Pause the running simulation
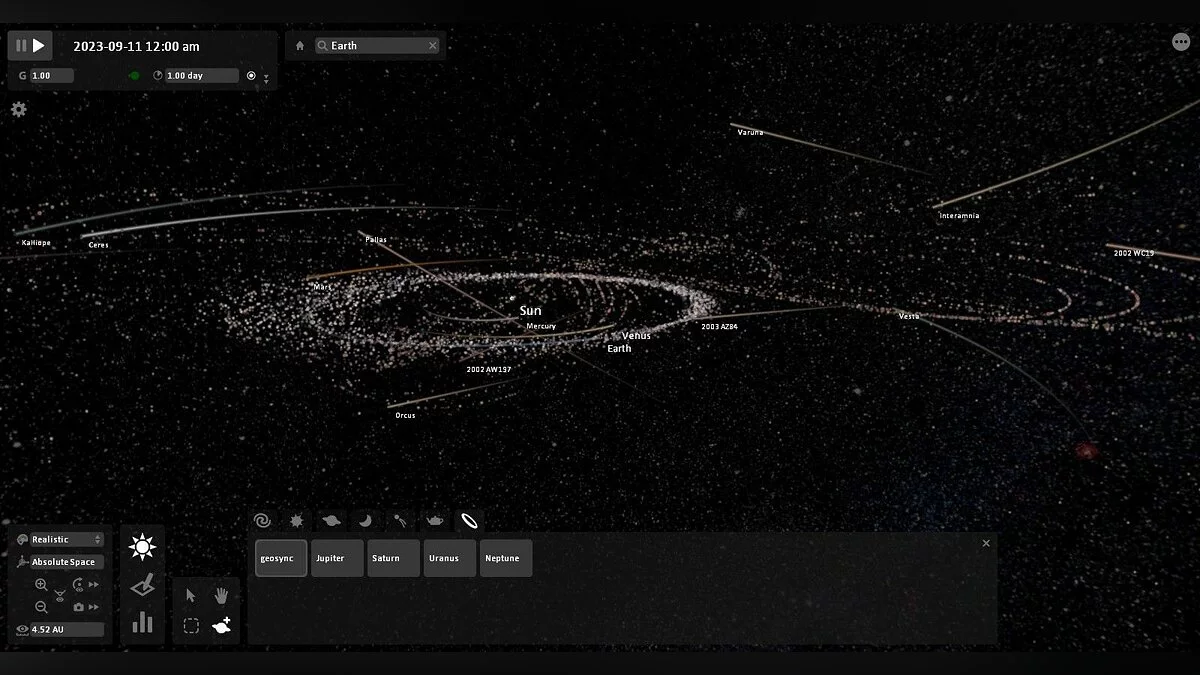1200x675 pixels. click(21, 45)
